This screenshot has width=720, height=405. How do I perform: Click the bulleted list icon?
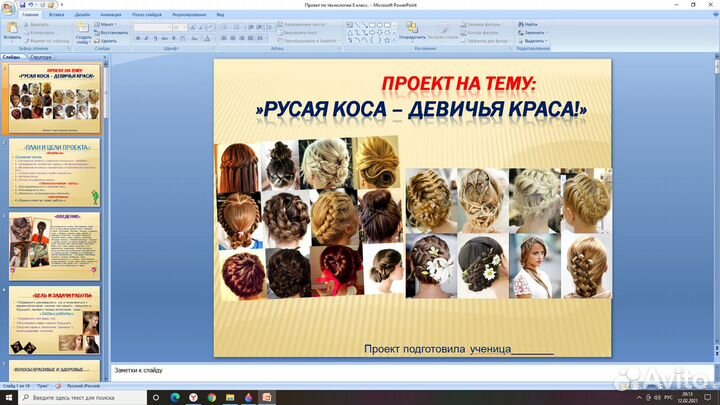[x=224, y=28]
